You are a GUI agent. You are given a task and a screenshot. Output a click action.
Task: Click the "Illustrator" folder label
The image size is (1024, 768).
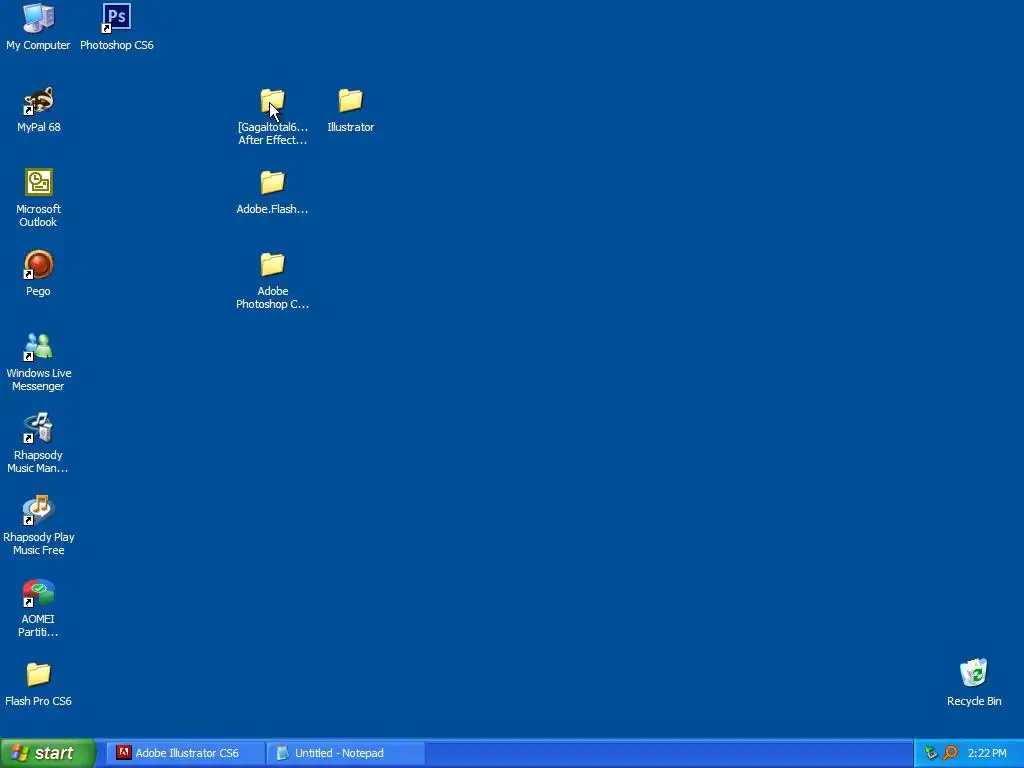click(351, 127)
